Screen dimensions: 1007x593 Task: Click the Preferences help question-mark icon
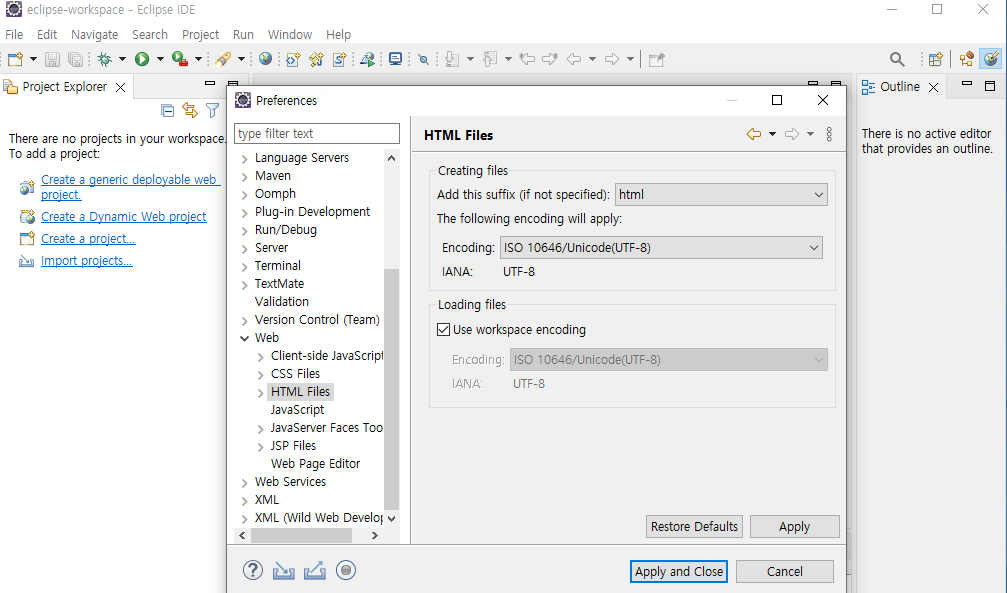(x=253, y=570)
